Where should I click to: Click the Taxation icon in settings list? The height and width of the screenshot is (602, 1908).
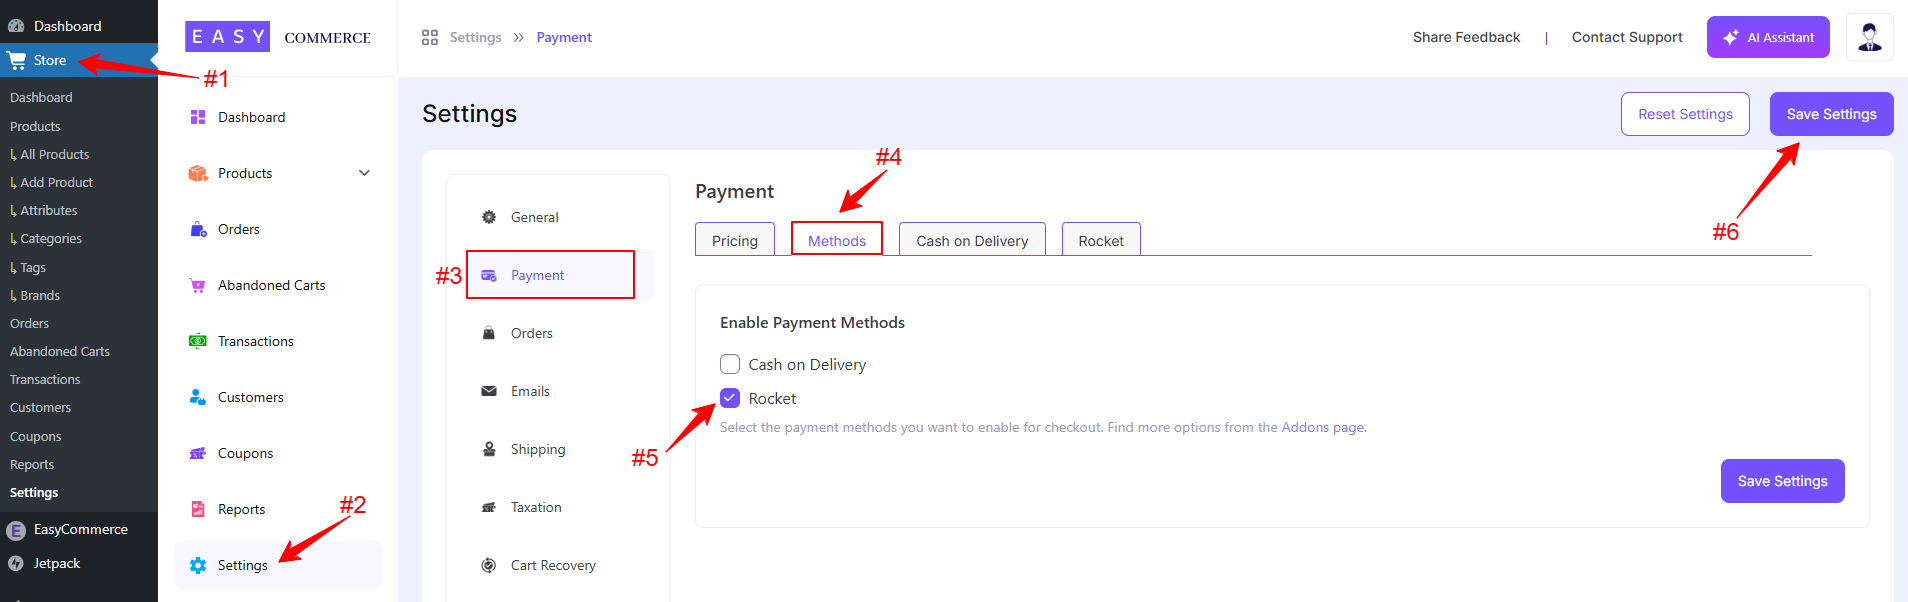point(489,507)
